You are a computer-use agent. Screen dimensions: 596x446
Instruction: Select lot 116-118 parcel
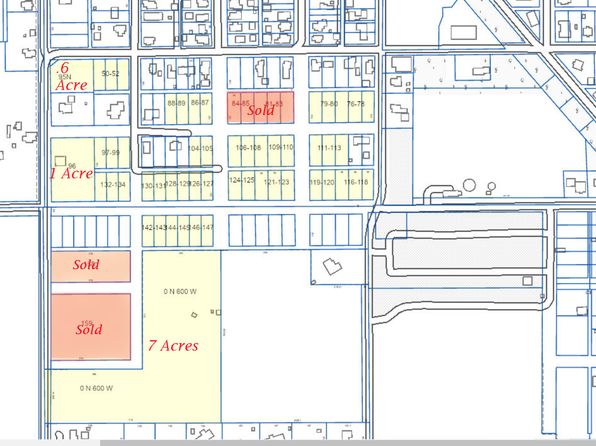(x=355, y=185)
